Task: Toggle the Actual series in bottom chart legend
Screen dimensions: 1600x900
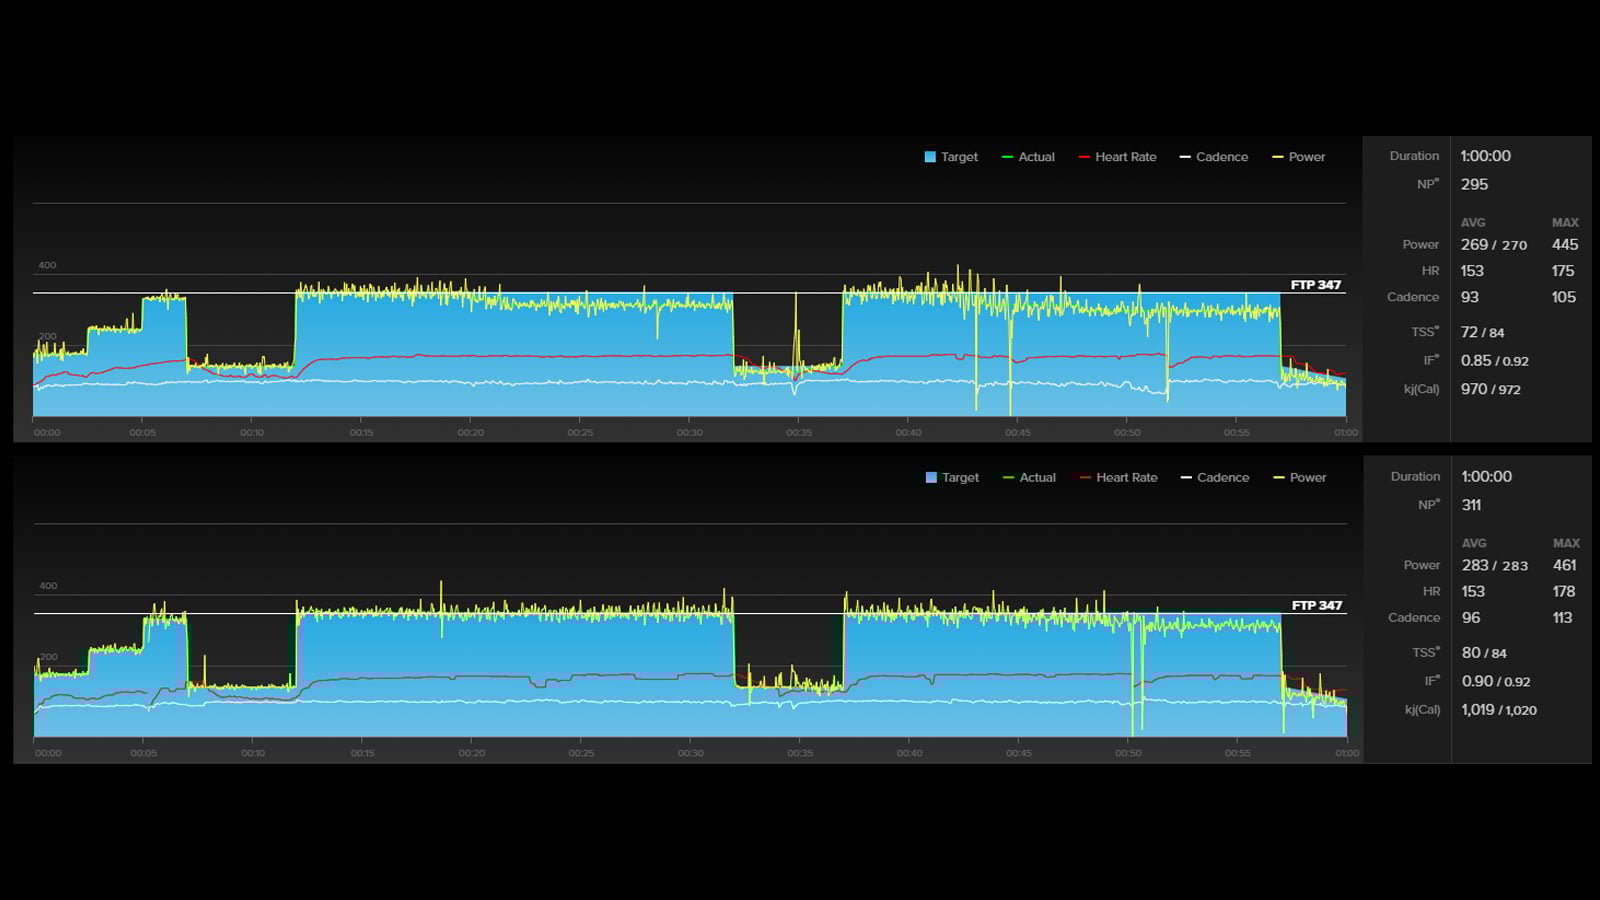Action: pyautogui.click(x=1029, y=478)
